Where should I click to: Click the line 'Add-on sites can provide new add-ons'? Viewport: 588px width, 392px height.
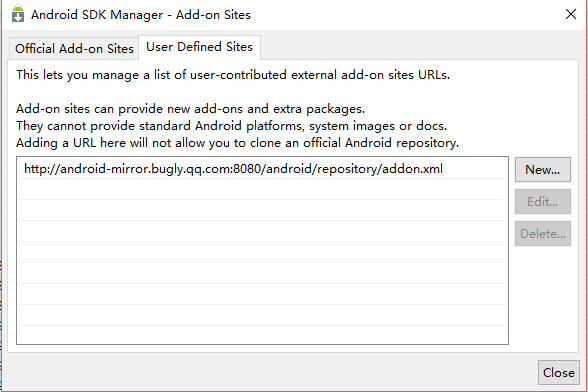[190, 109]
